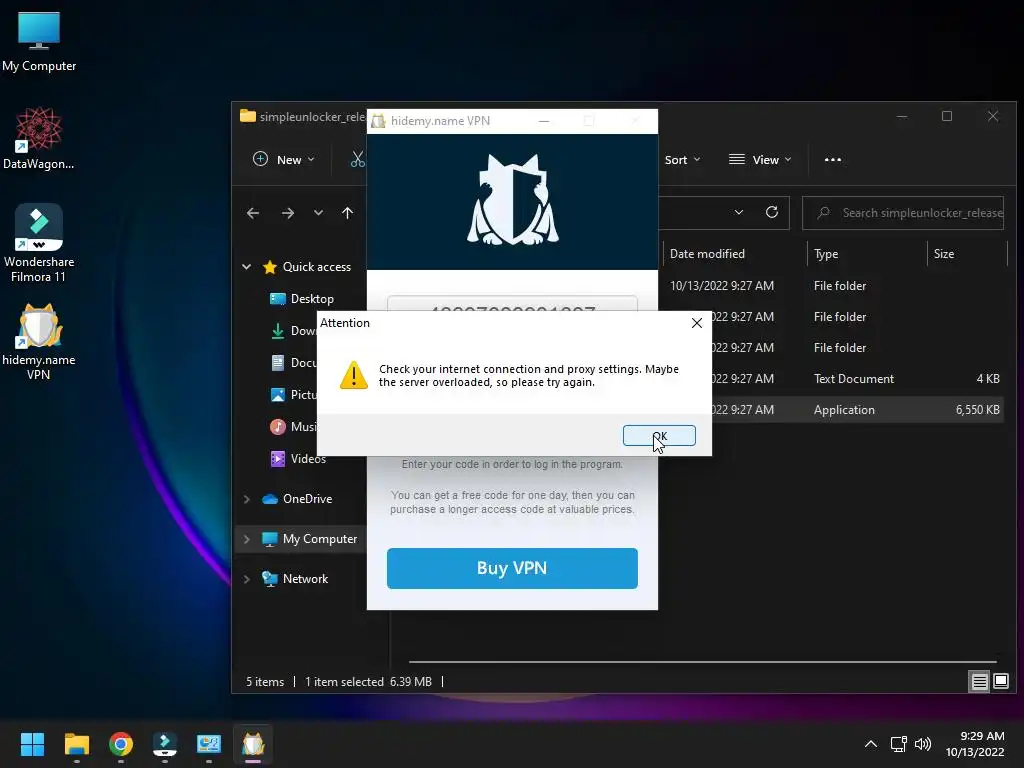Open DataWagon desktop shortcut
Screen dimensions: 1024x768
coord(39,138)
